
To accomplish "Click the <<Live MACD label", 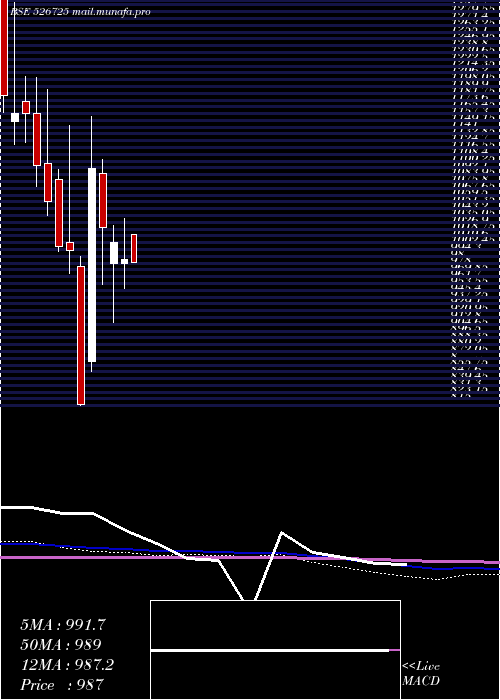I will tap(421, 673).
